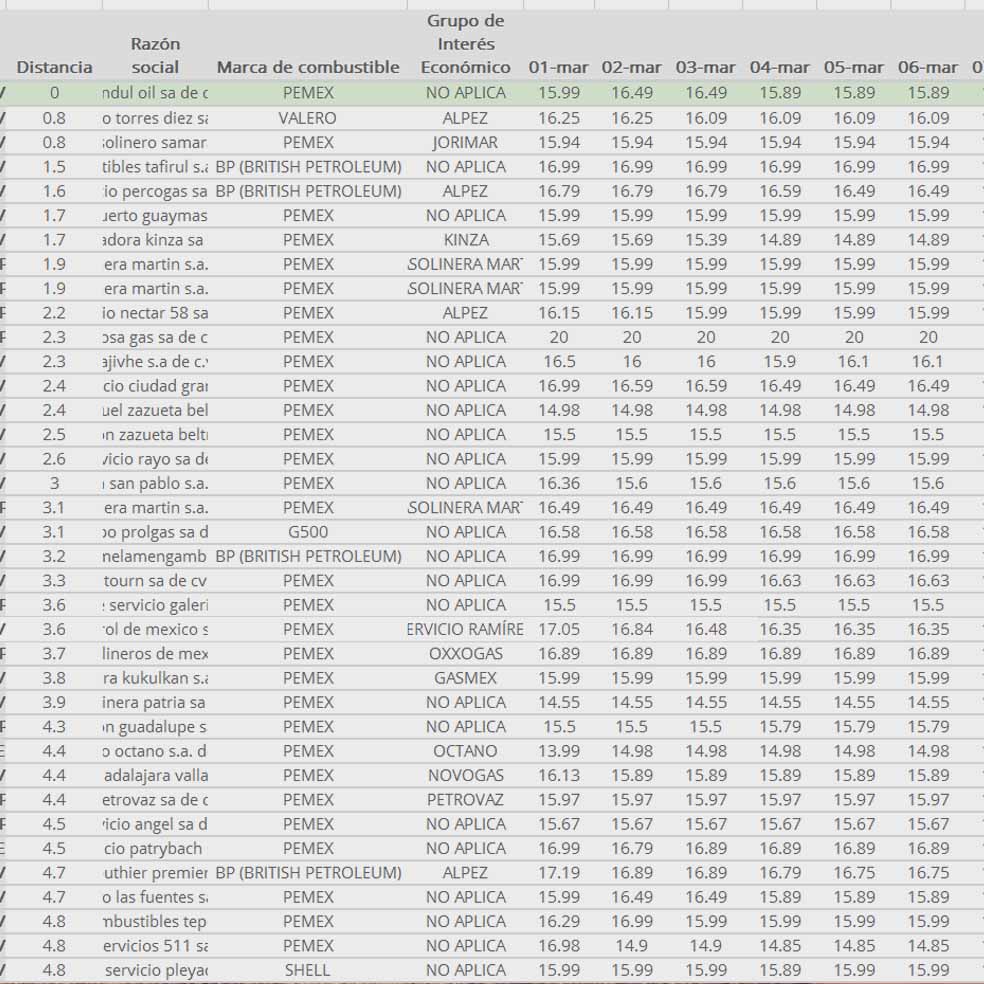Click the 'o octano s.a. d' name cell

point(156,751)
